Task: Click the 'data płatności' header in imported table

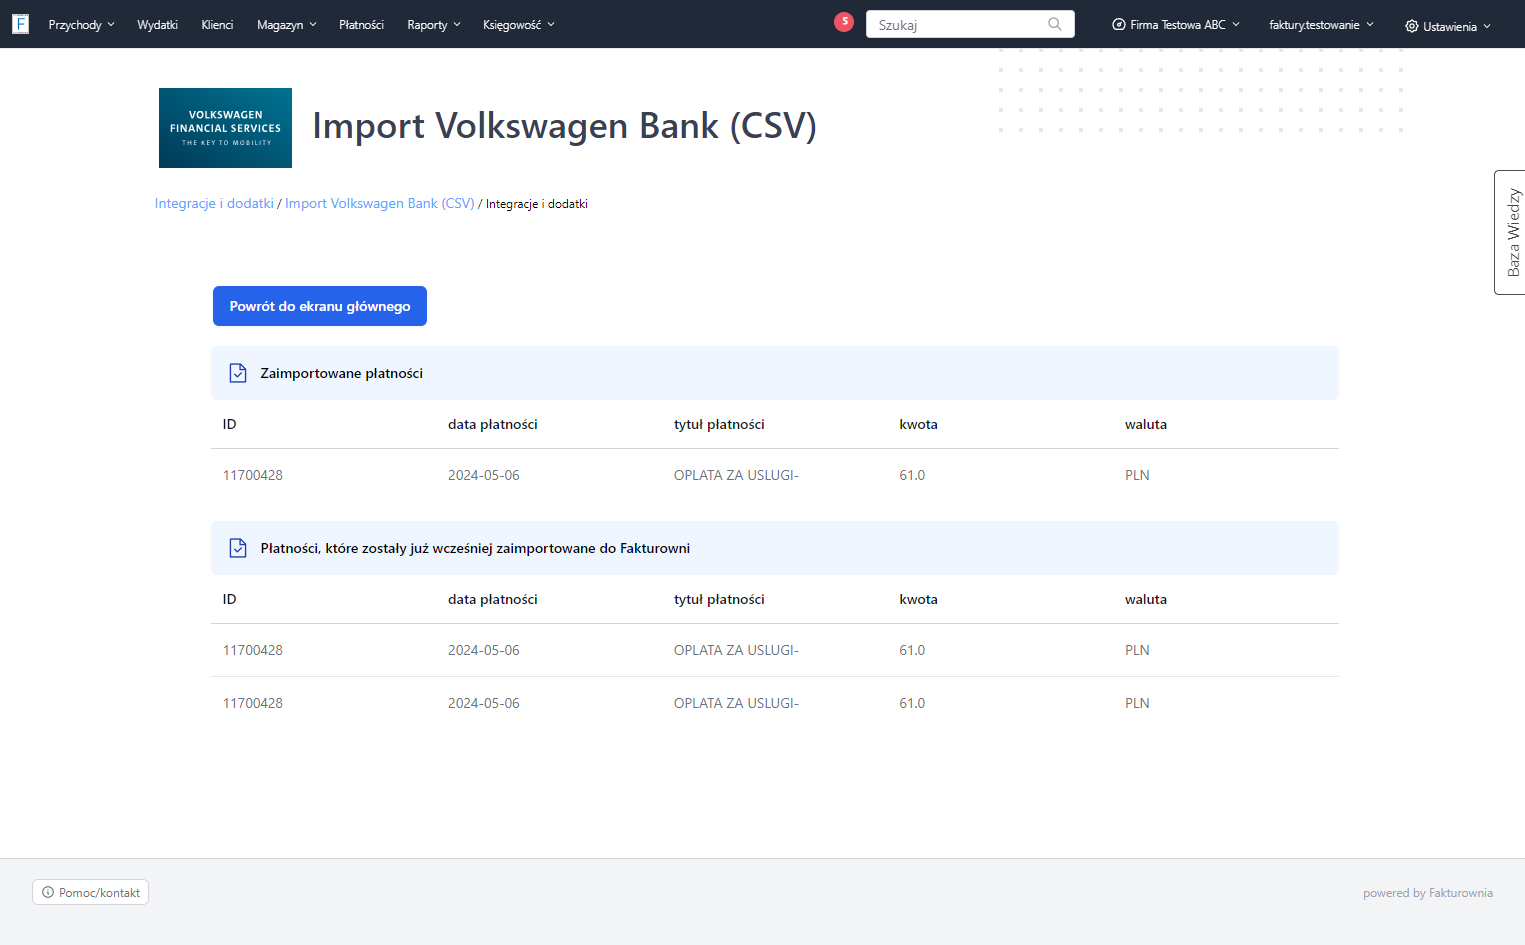Action: [x=493, y=424]
